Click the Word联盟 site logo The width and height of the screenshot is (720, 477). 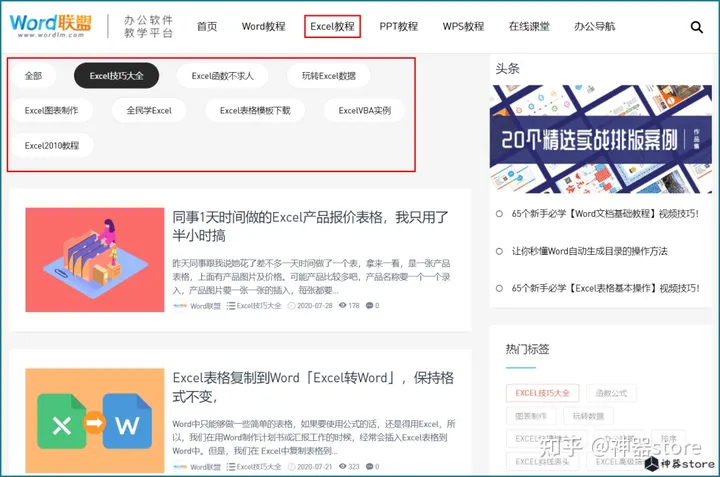tap(51, 26)
